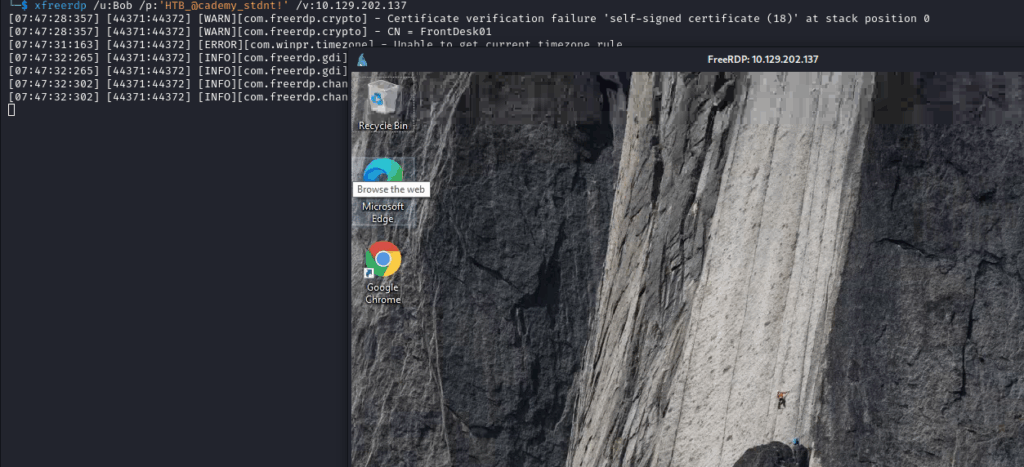The height and width of the screenshot is (467, 1024).
Task: Click the "Microsoft Edge" label text
Action: [x=383, y=212]
